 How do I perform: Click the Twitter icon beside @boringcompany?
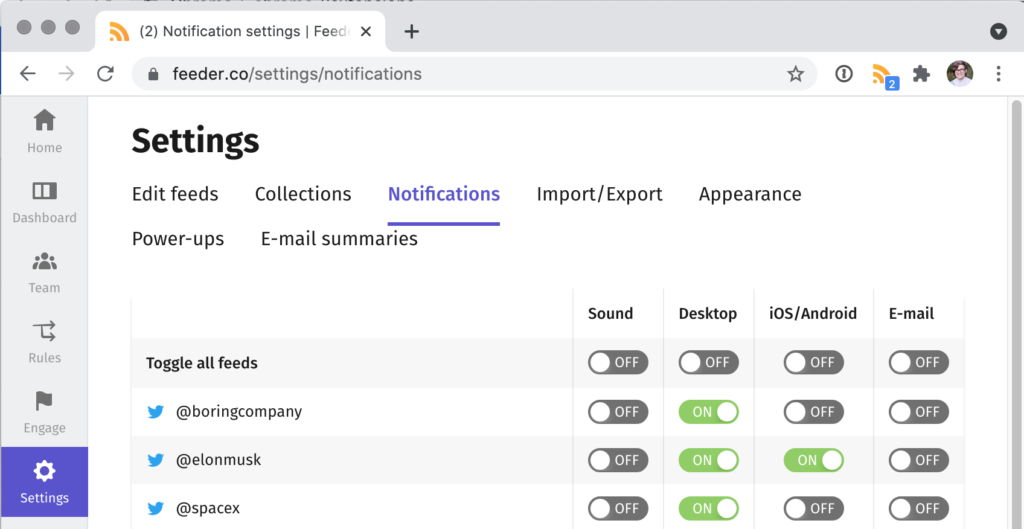click(155, 412)
